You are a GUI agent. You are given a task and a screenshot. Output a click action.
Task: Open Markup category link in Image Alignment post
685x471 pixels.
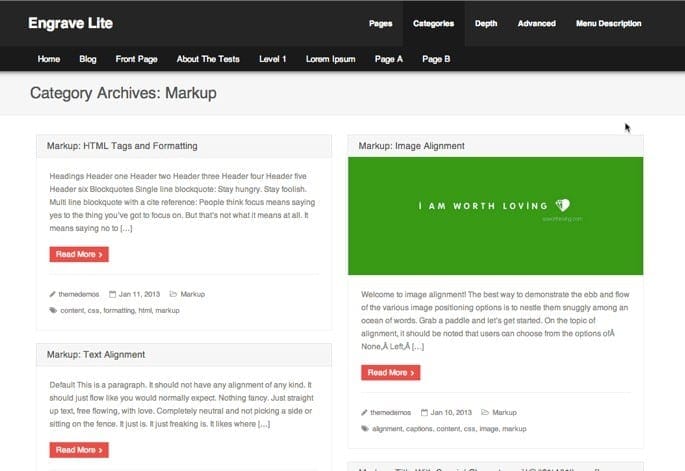pos(505,412)
